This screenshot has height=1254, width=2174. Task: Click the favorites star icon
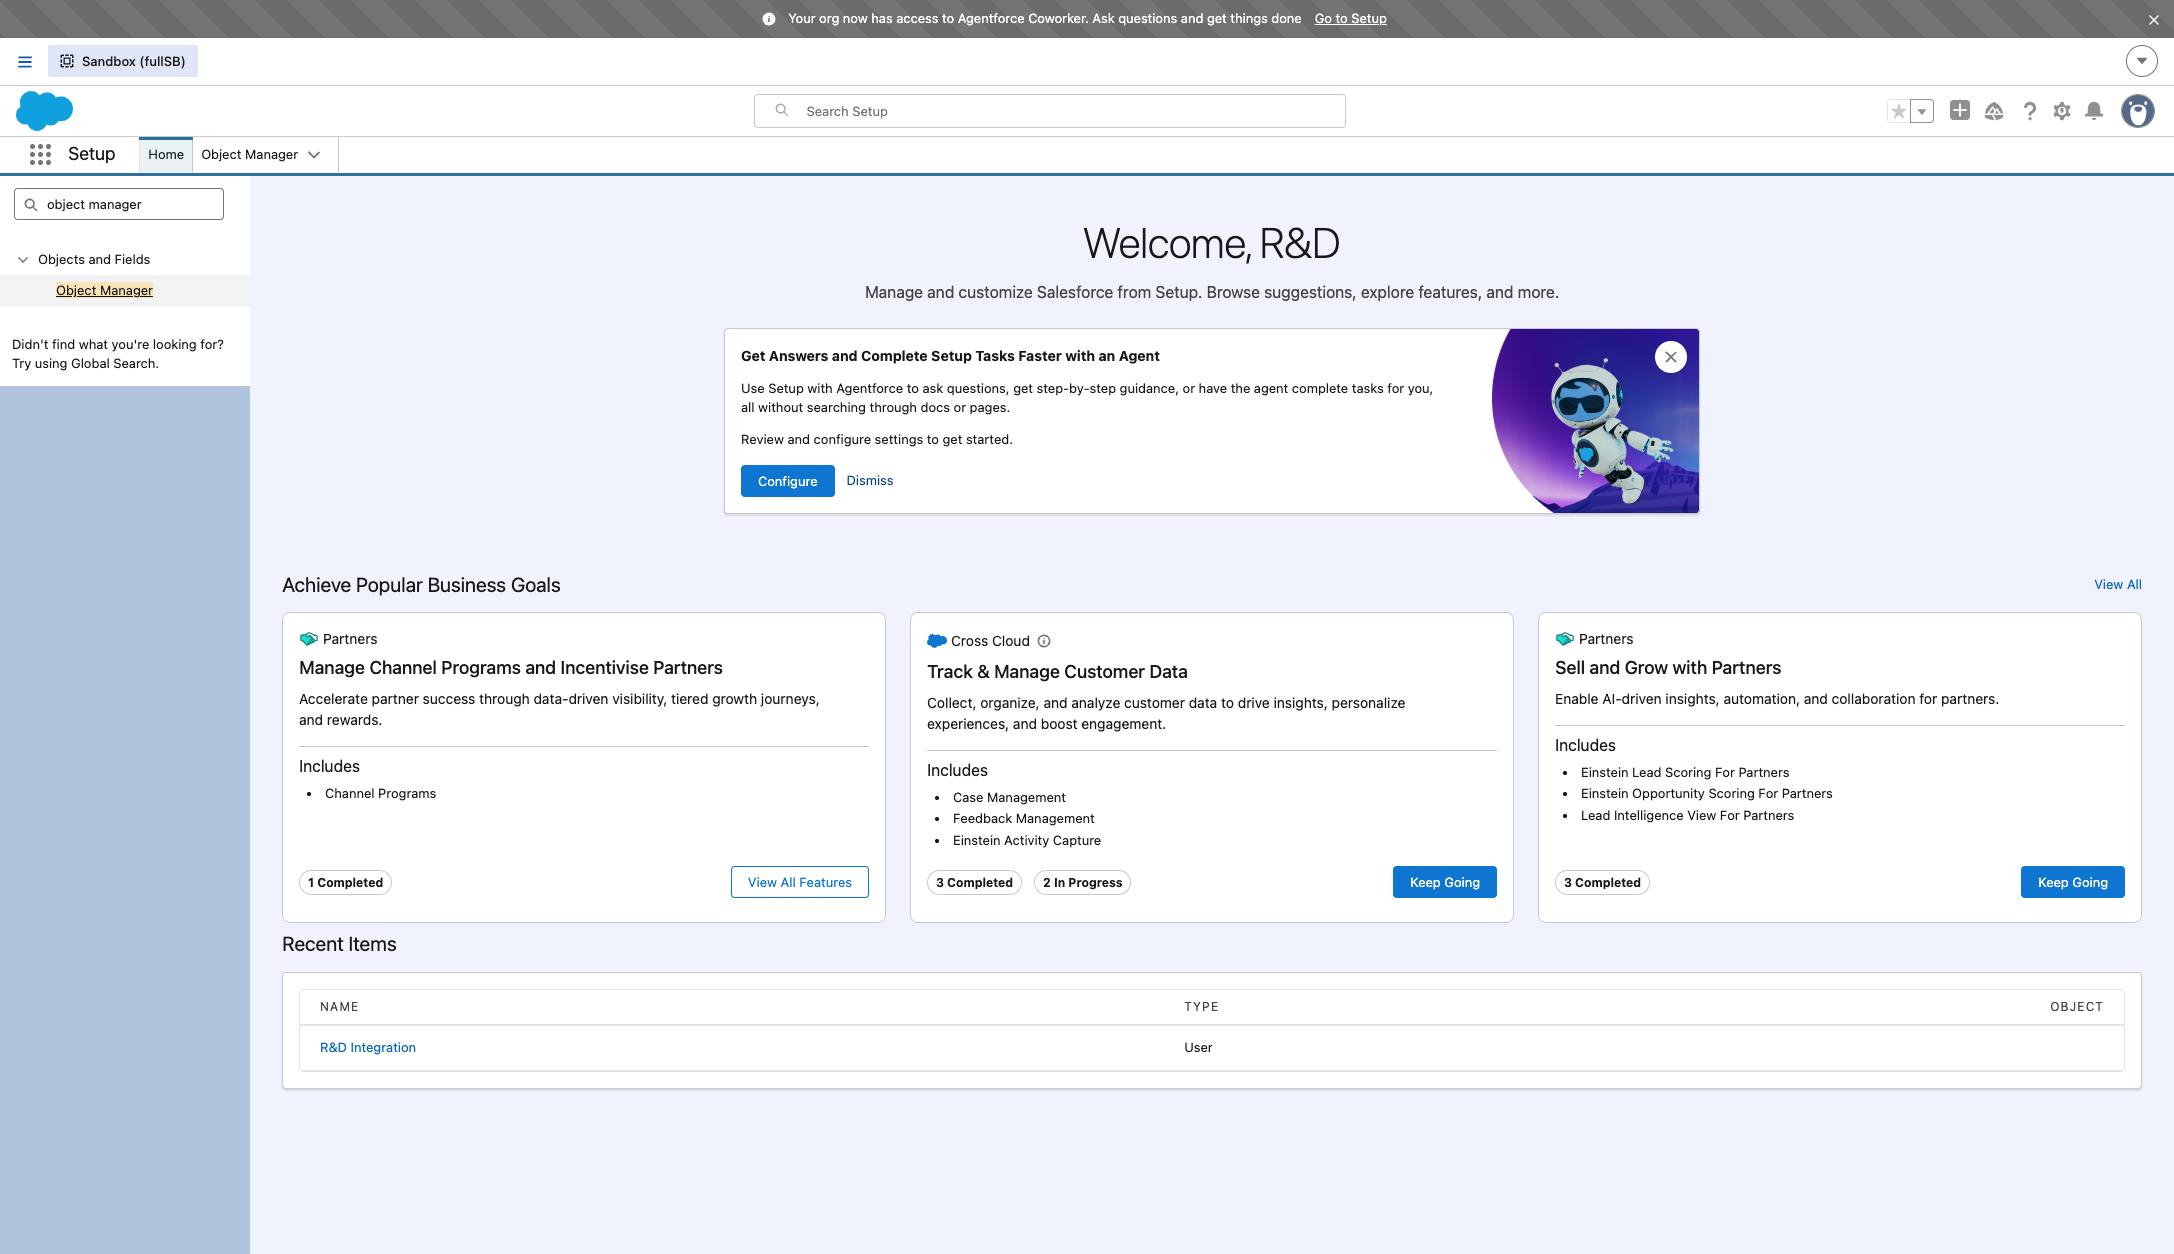tap(1897, 111)
